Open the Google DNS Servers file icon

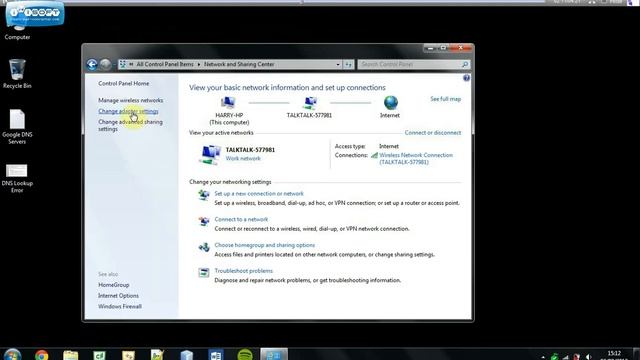coord(17,127)
